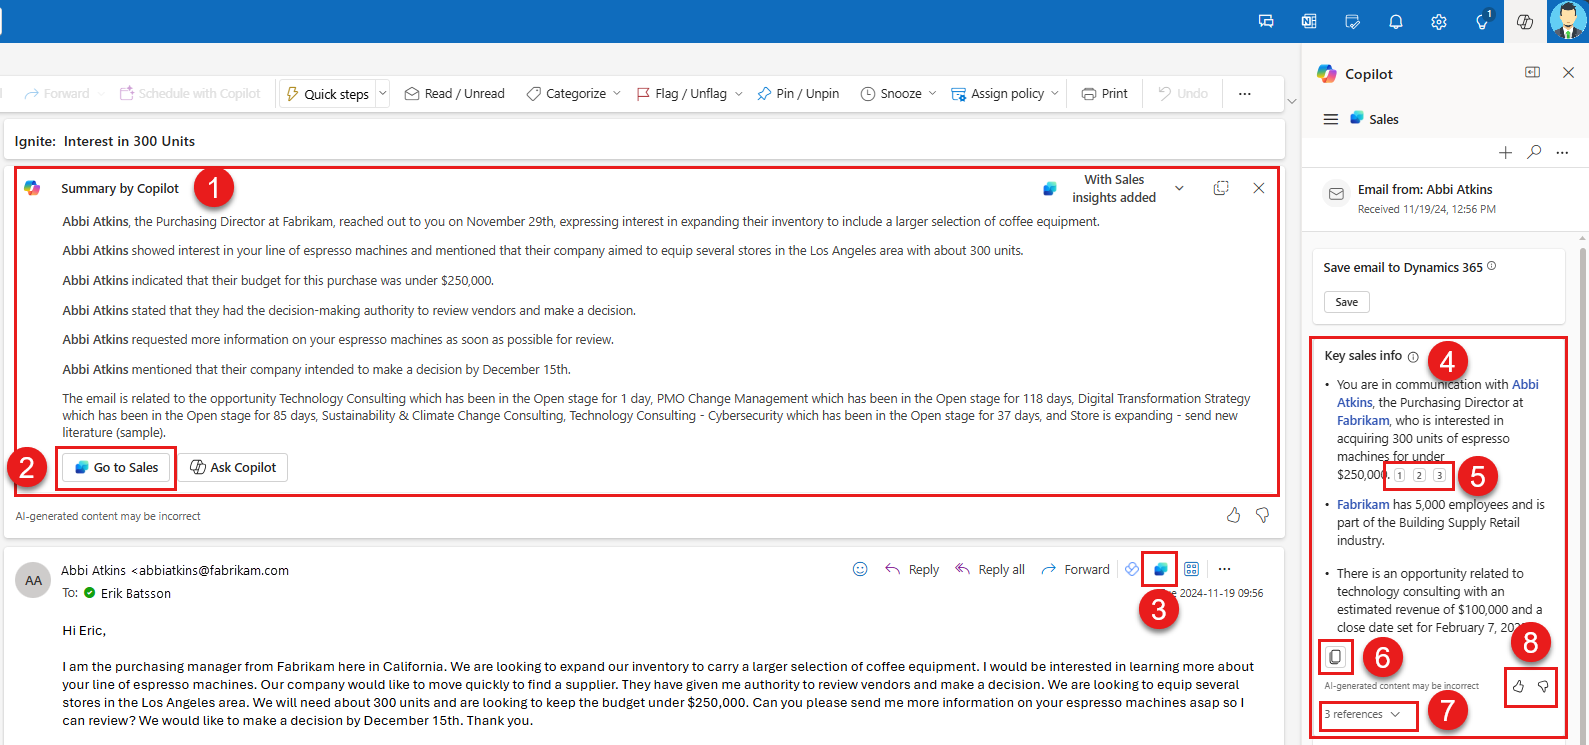Open the account profile picture
Image resolution: width=1589 pixels, height=745 pixels.
pos(1567,21)
